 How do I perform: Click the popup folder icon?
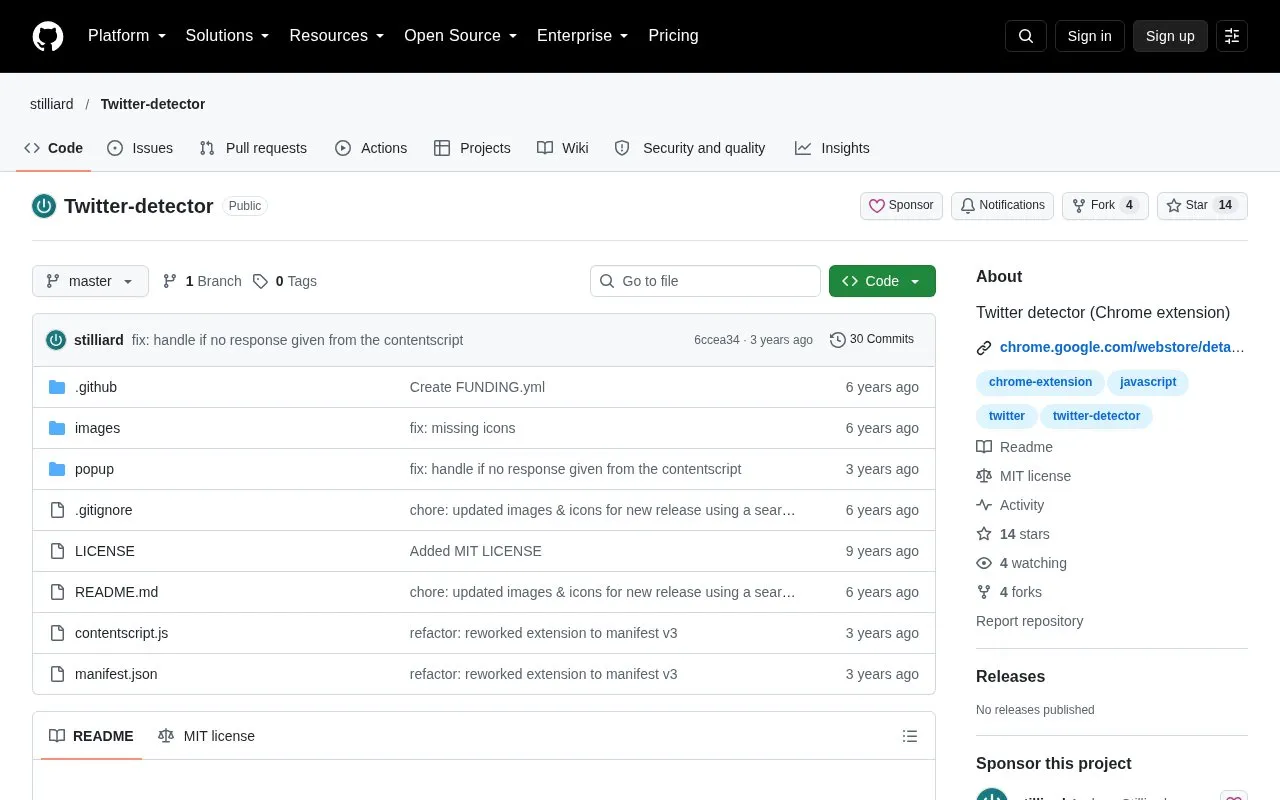tap(57, 469)
